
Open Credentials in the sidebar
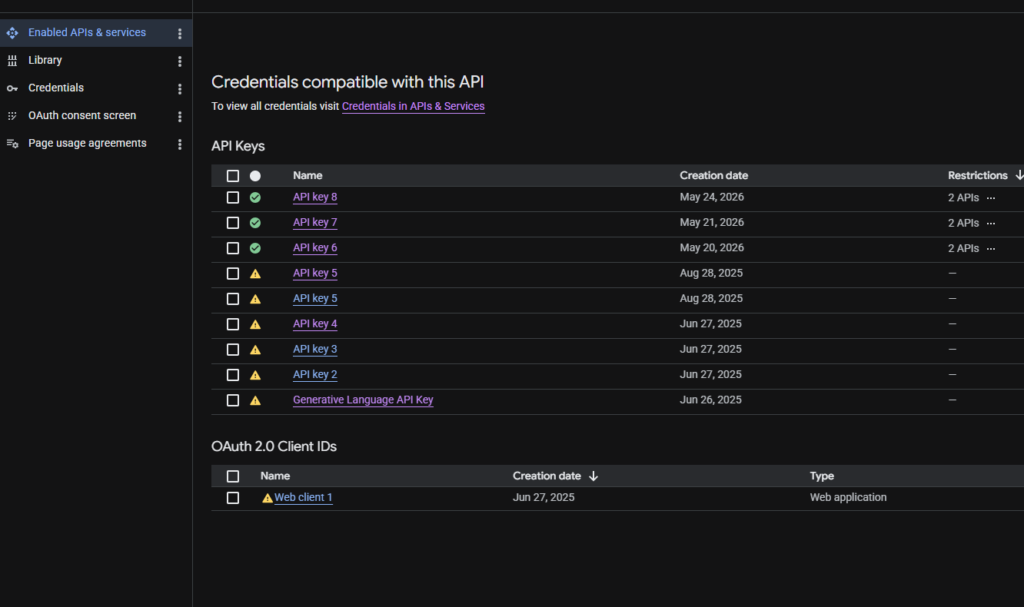(x=56, y=88)
